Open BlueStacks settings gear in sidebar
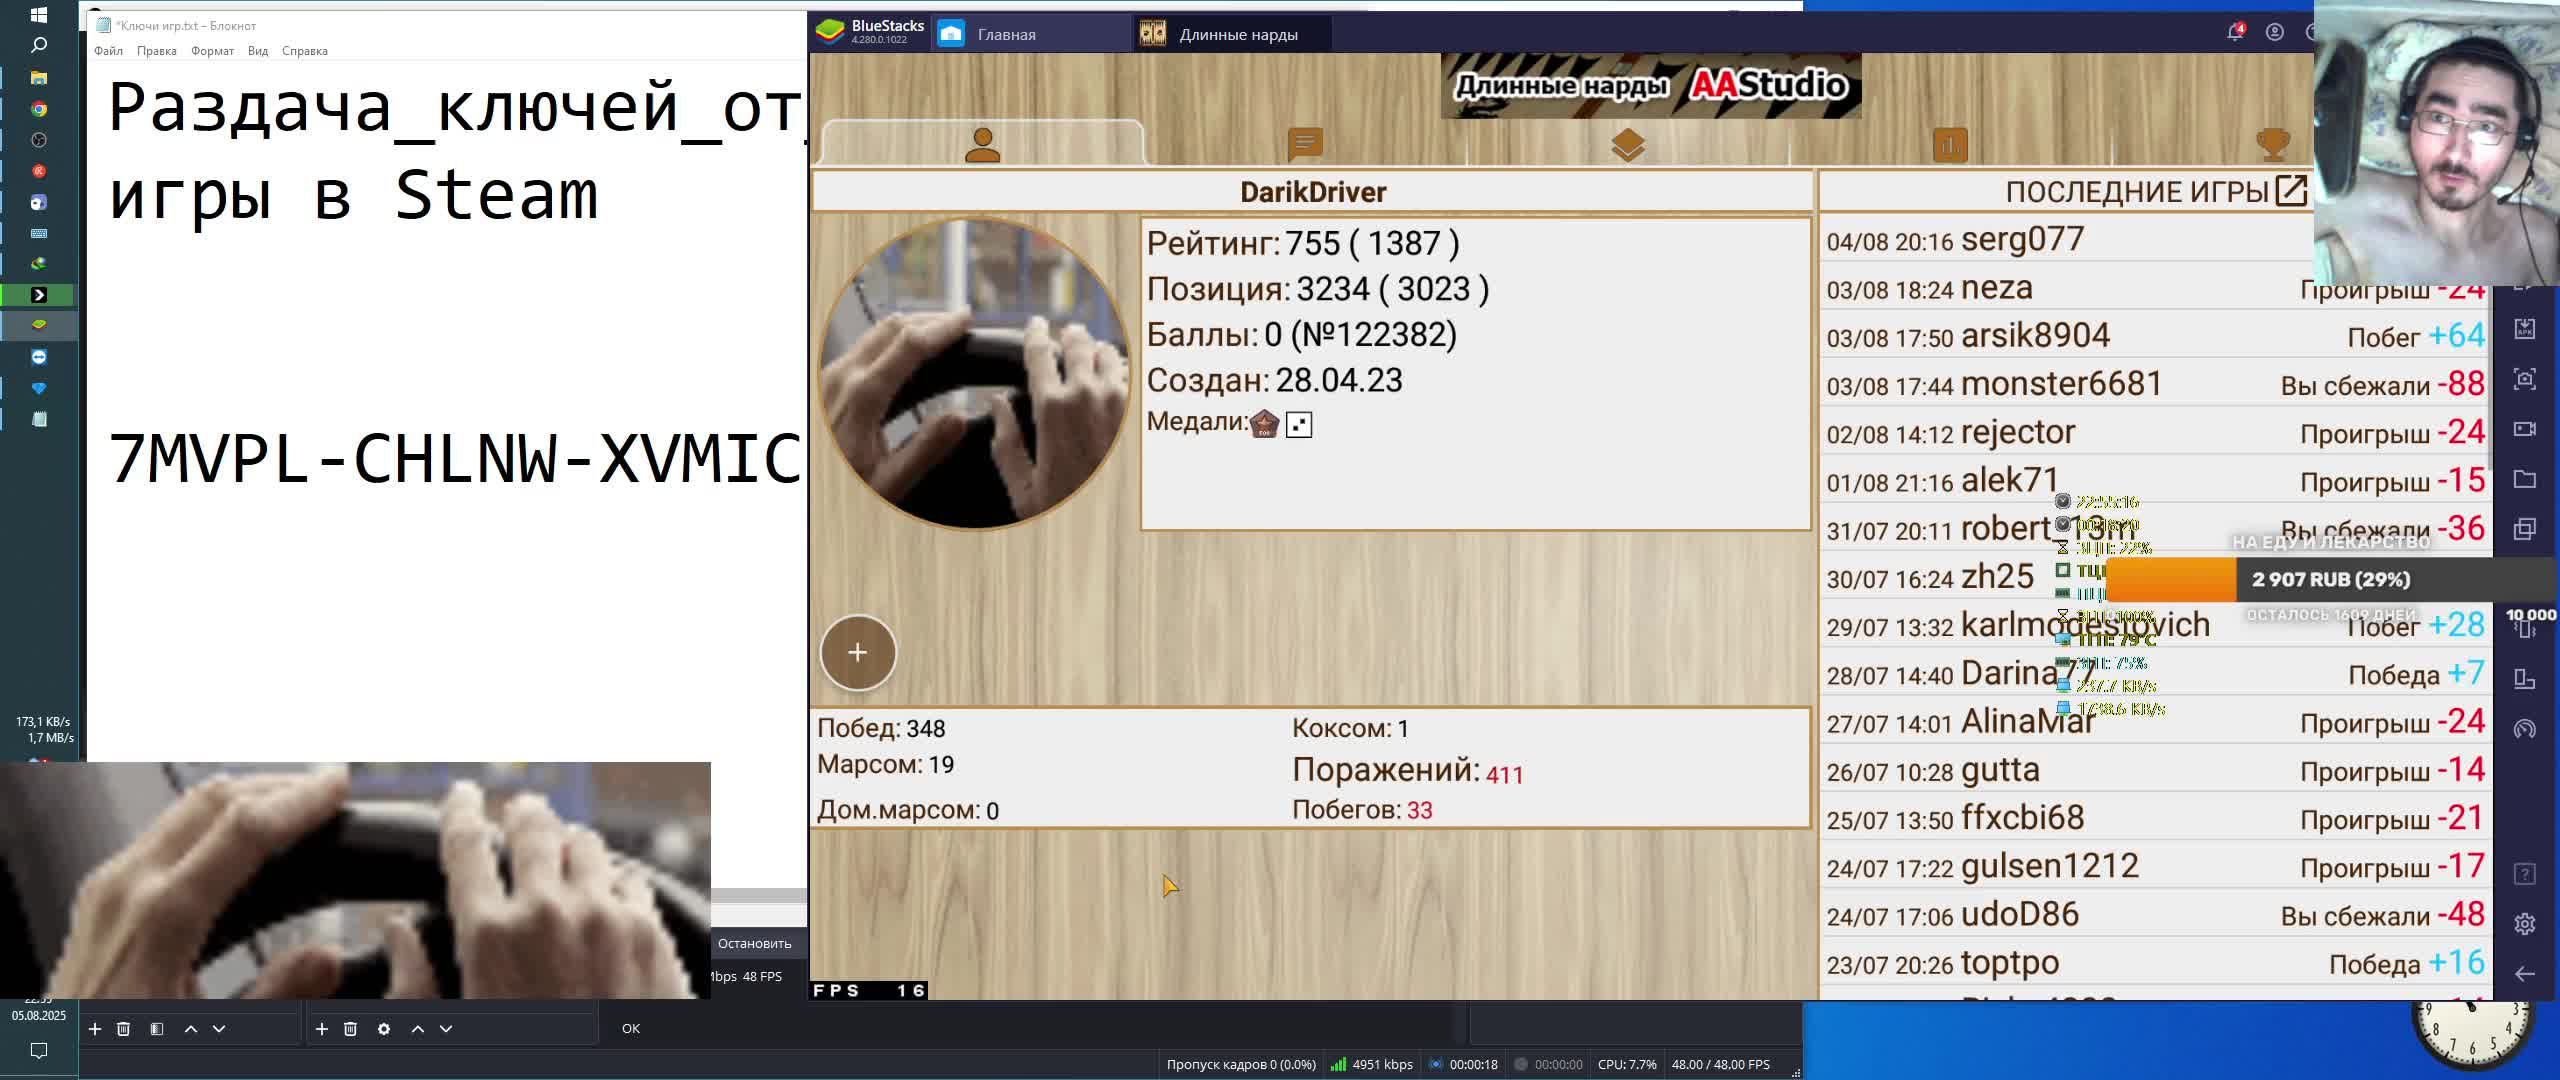Screen dimensions: 2560x1080 click(x=2524, y=924)
